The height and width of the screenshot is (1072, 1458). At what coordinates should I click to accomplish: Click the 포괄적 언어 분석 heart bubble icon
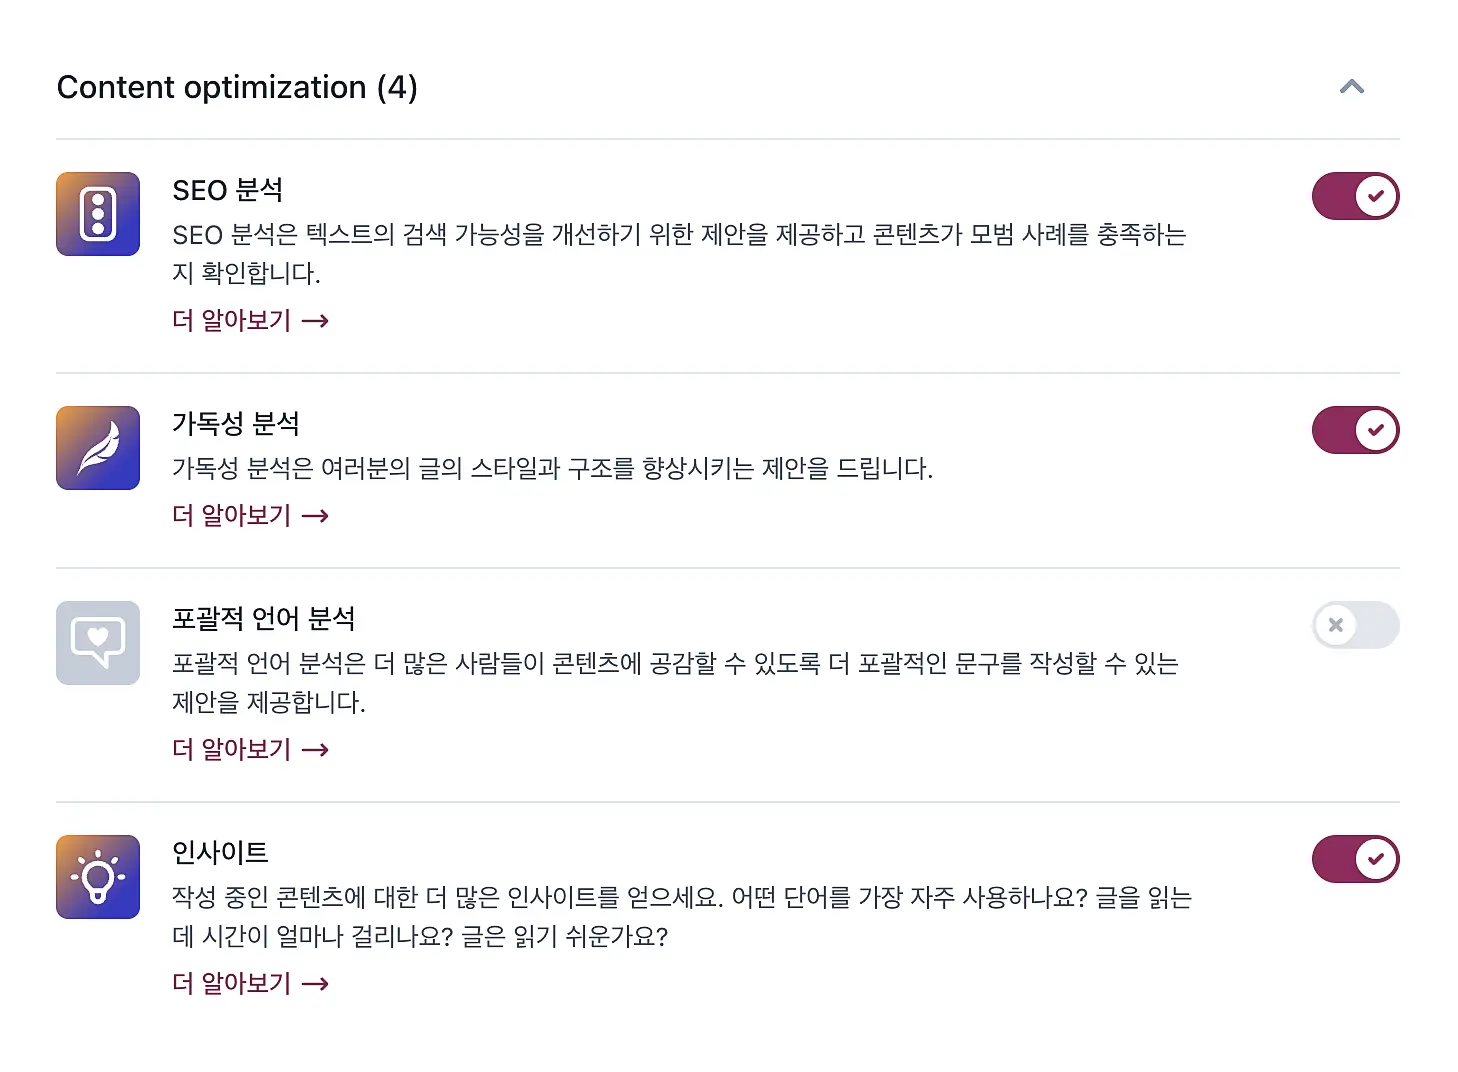[98, 643]
